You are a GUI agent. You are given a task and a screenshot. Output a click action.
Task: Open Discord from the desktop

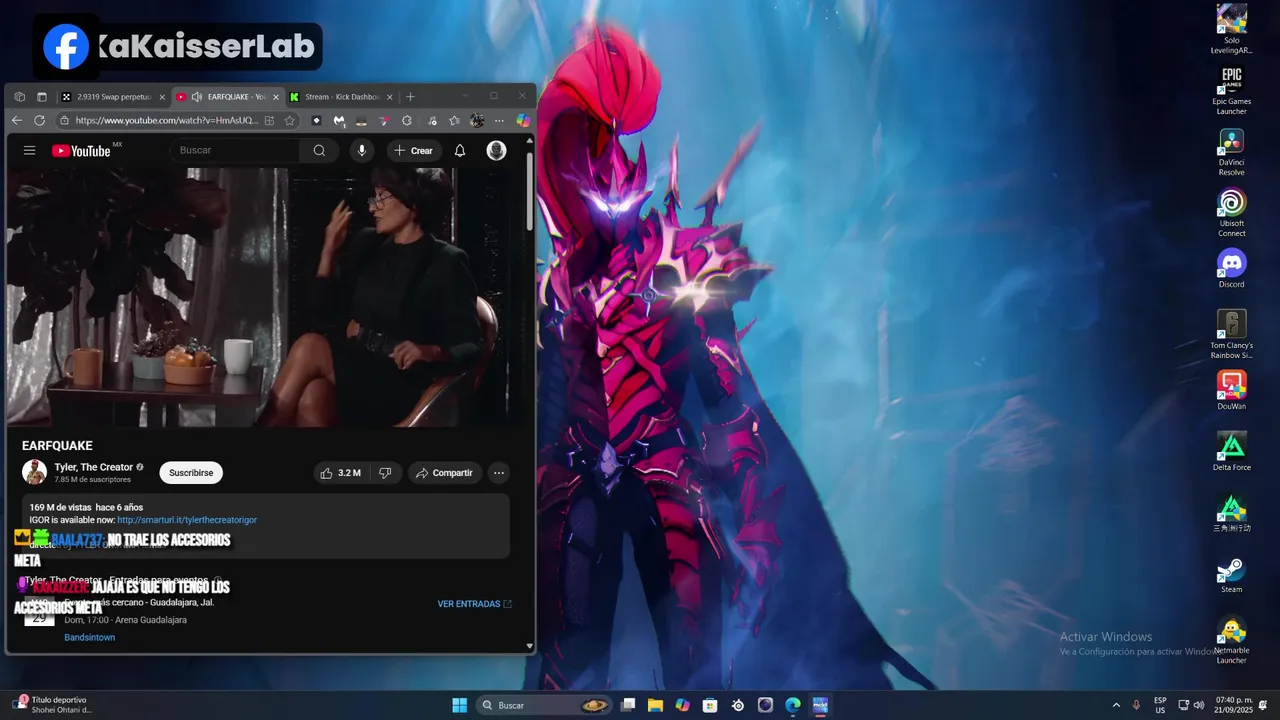[x=1231, y=268]
